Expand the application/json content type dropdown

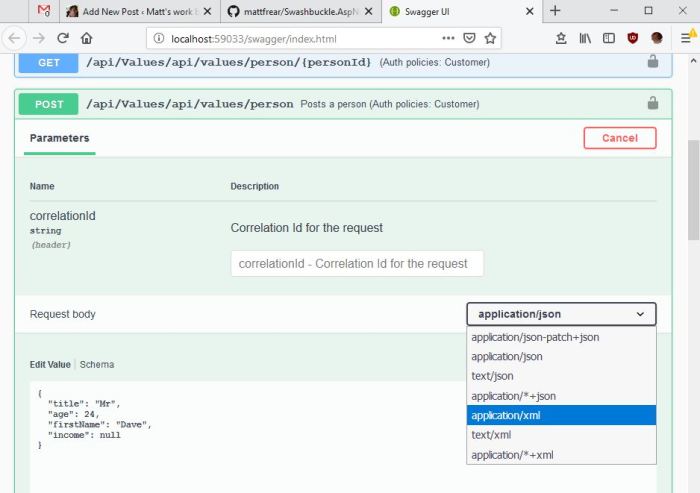click(x=561, y=314)
